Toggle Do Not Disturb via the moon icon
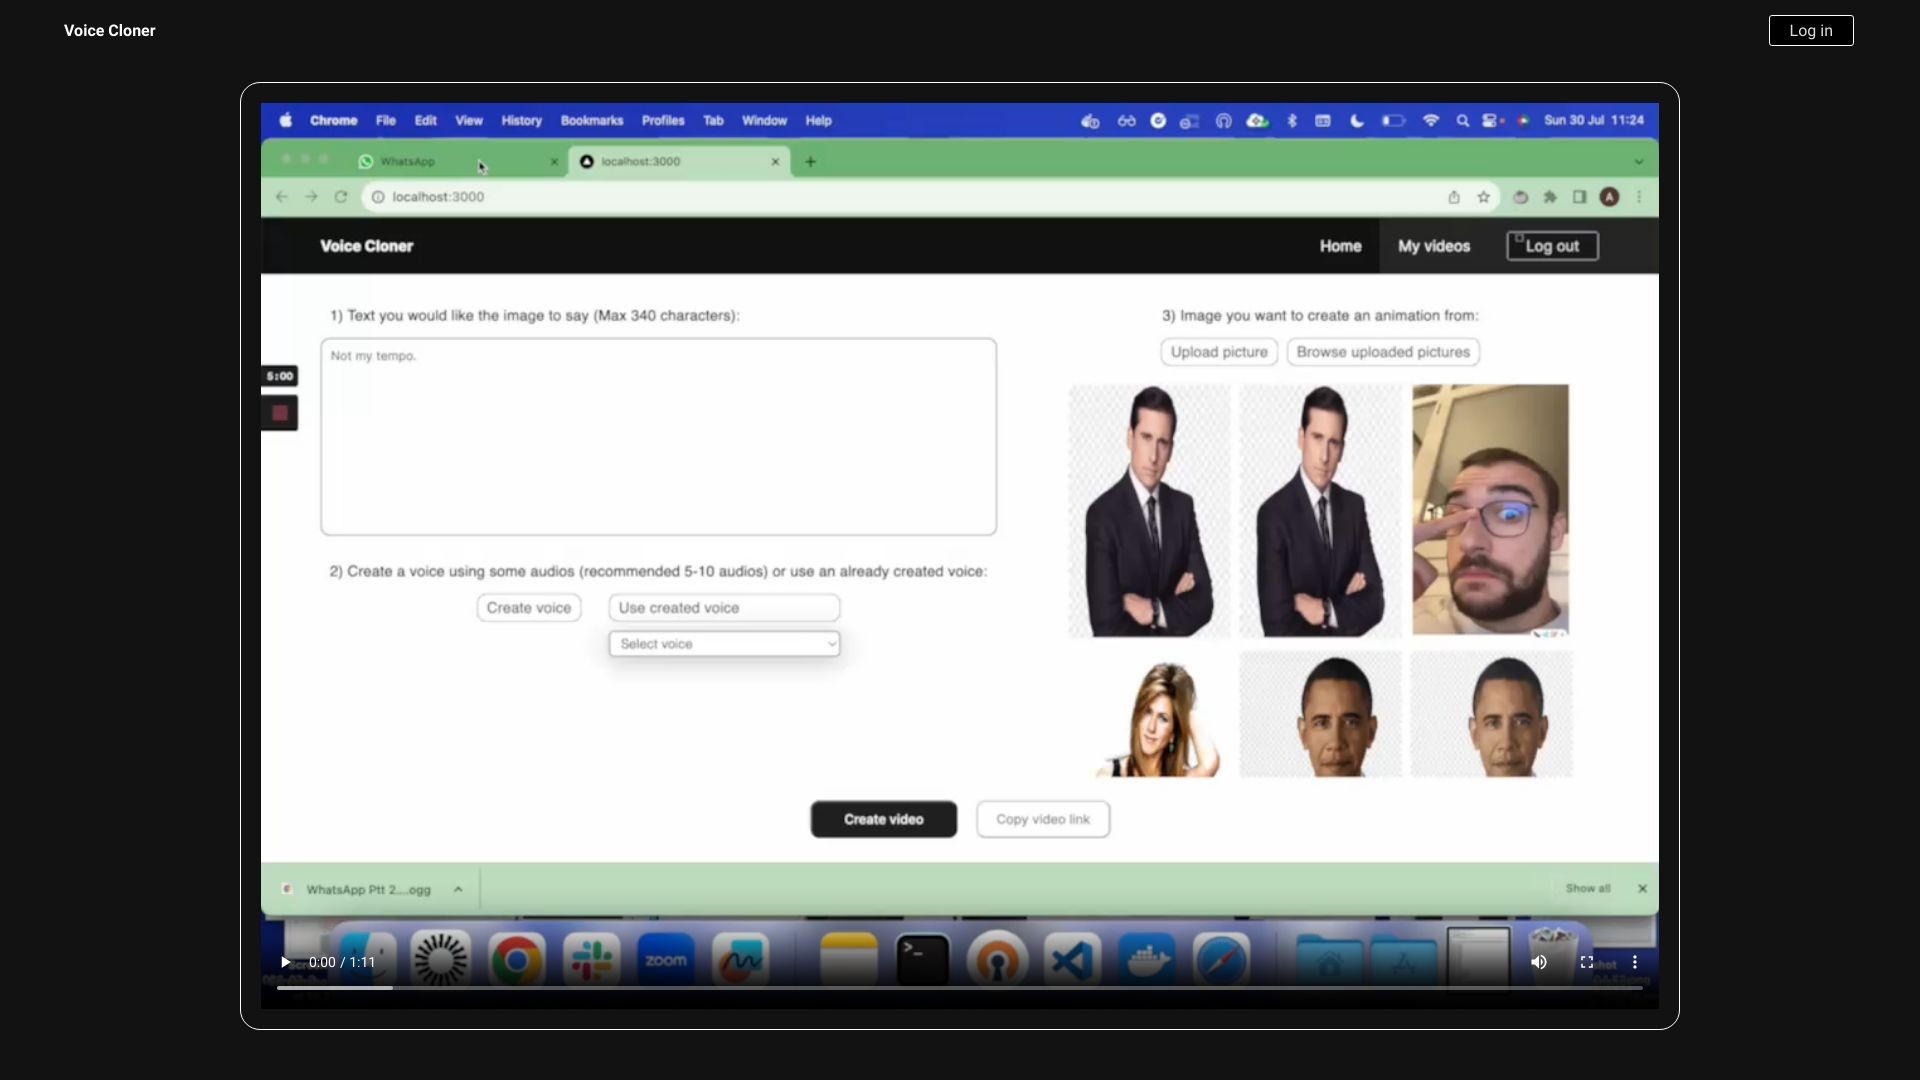Viewport: 1920px width, 1080px height. (x=1356, y=120)
